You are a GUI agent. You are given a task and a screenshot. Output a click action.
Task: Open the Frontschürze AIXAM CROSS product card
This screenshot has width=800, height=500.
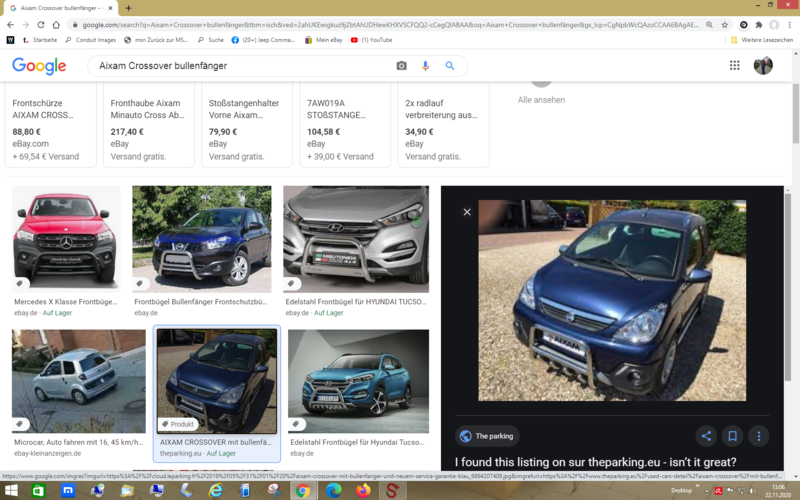coord(51,125)
